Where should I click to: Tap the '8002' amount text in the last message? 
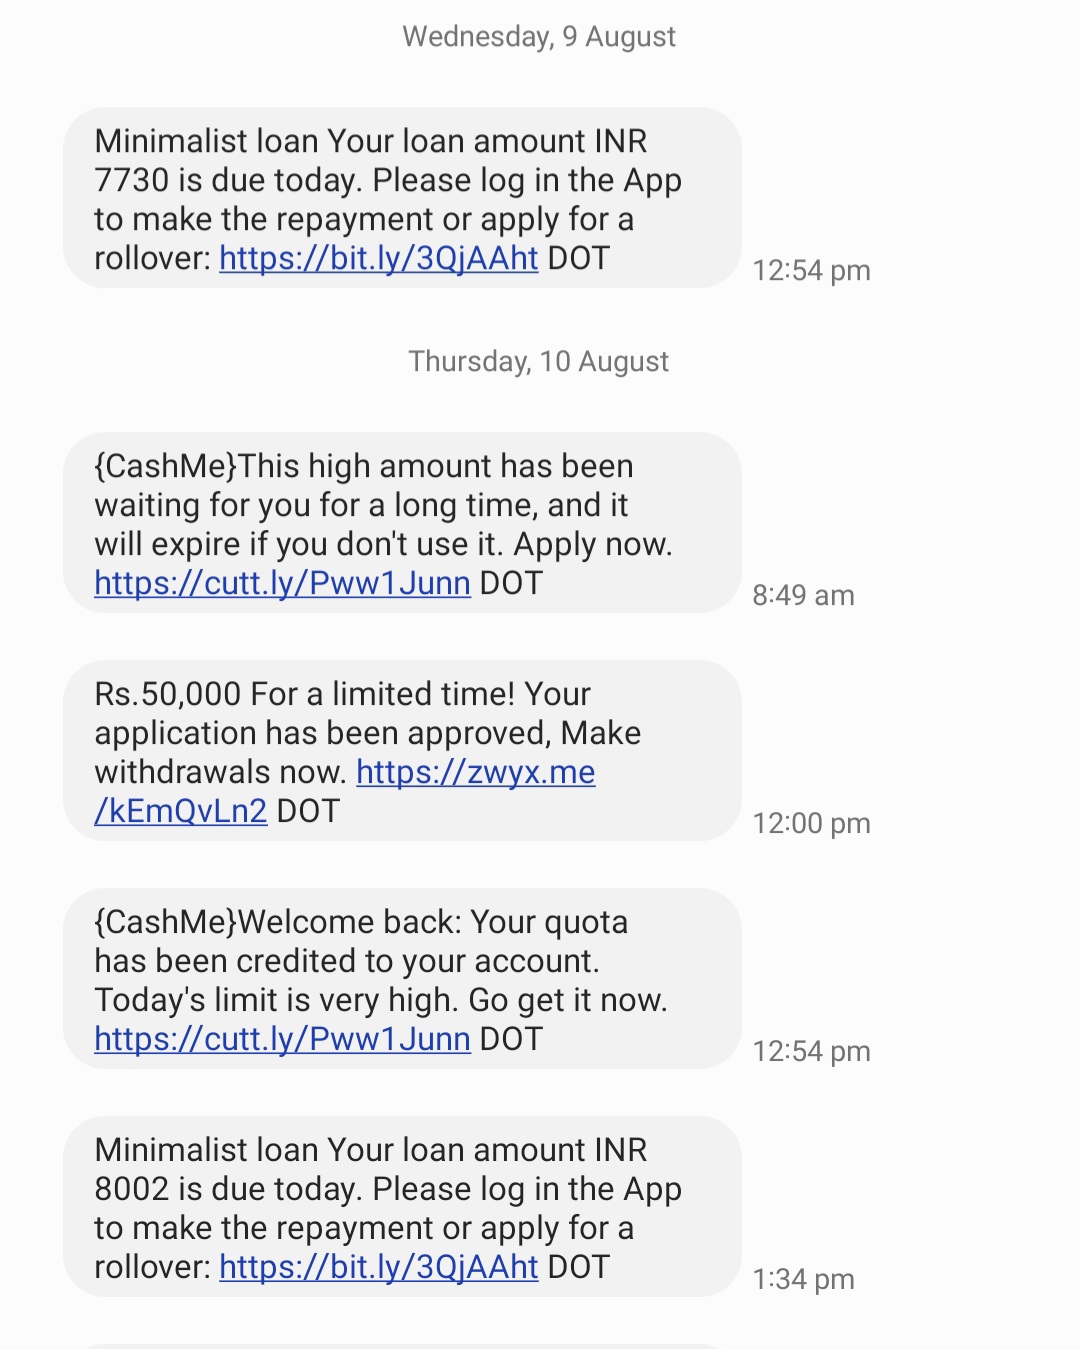coord(131,1189)
